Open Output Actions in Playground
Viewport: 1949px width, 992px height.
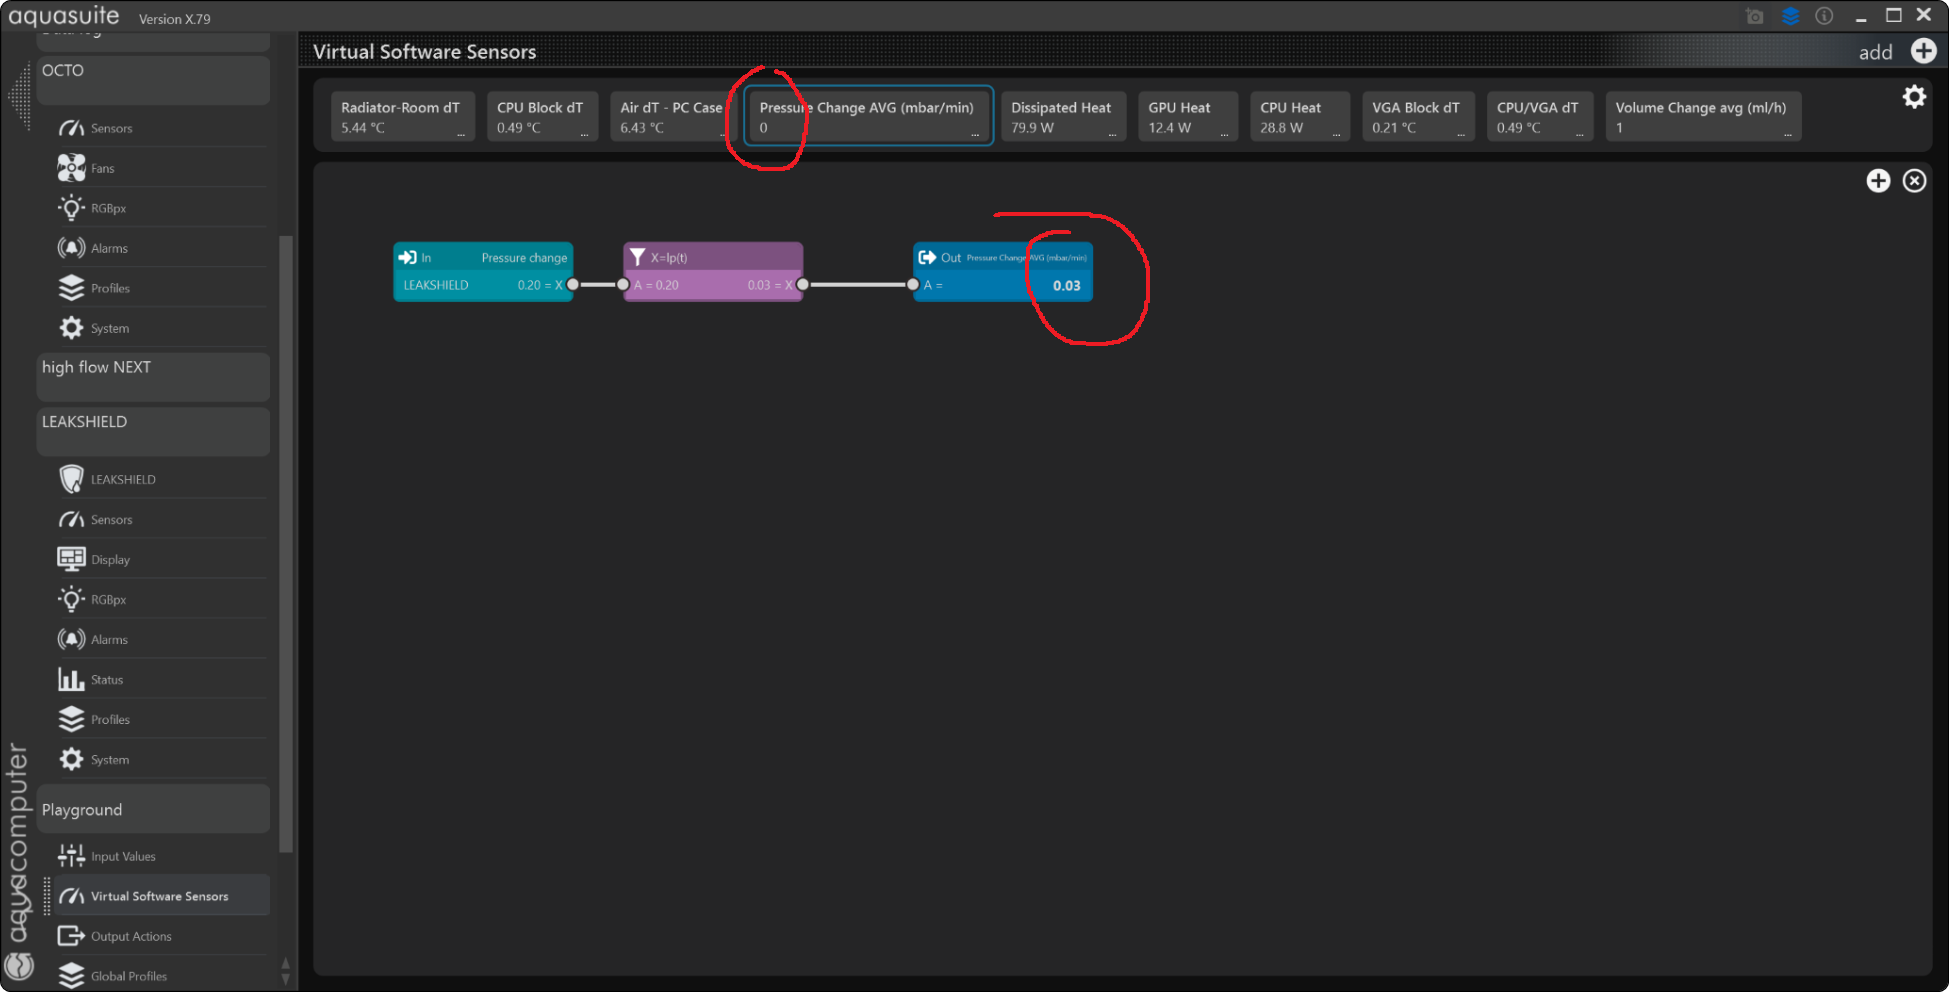pos(161,936)
